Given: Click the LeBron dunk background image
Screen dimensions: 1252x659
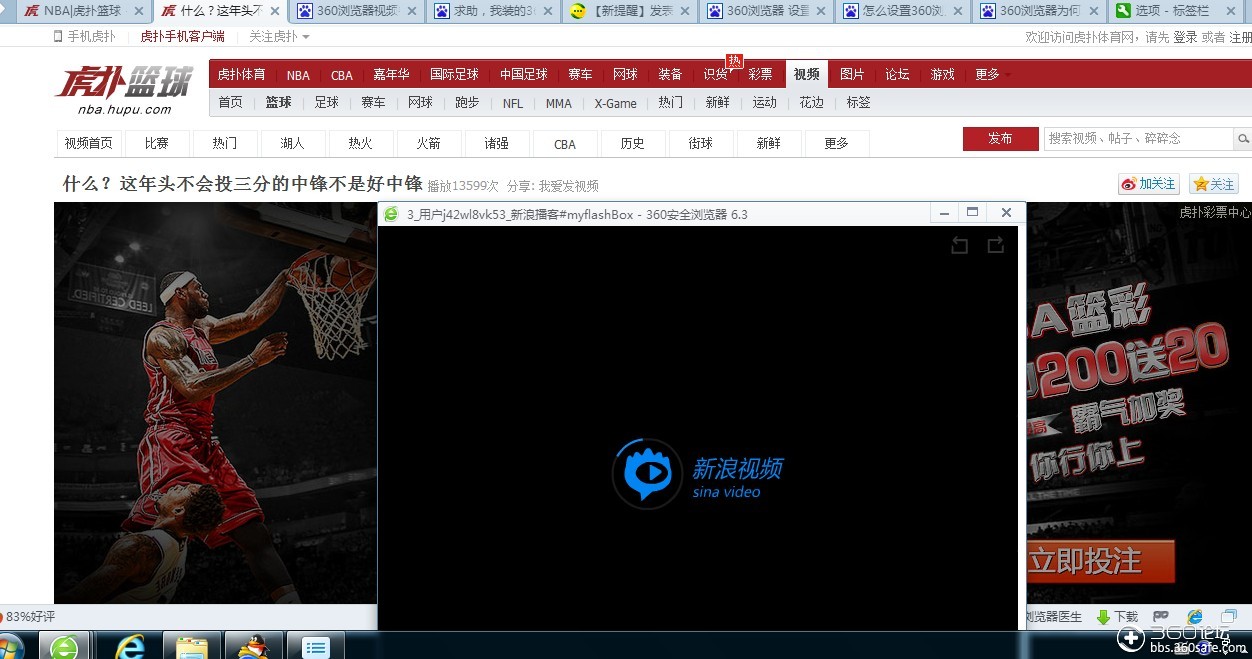Looking at the screenshot, I should pos(215,402).
